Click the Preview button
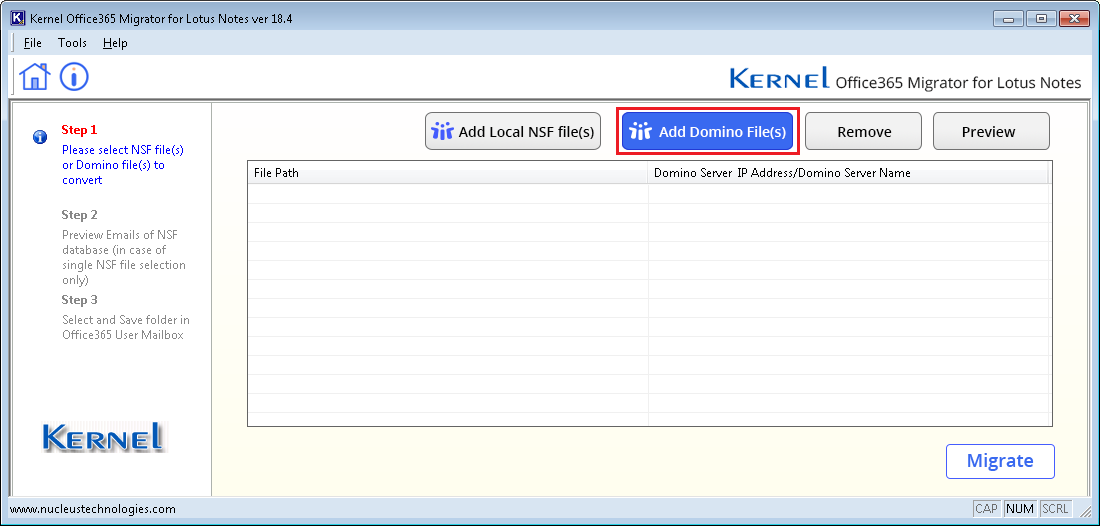Image resolution: width=1100 pixels, height=526 pixels. (991, 131)
